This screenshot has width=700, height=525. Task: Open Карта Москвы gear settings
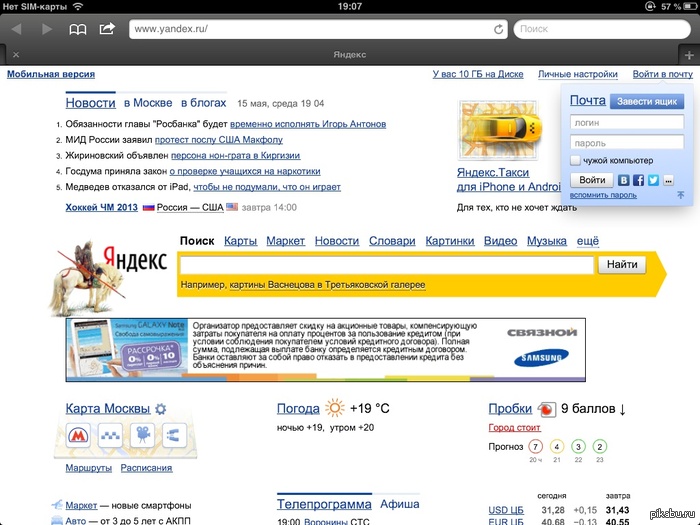pos(161,409)
